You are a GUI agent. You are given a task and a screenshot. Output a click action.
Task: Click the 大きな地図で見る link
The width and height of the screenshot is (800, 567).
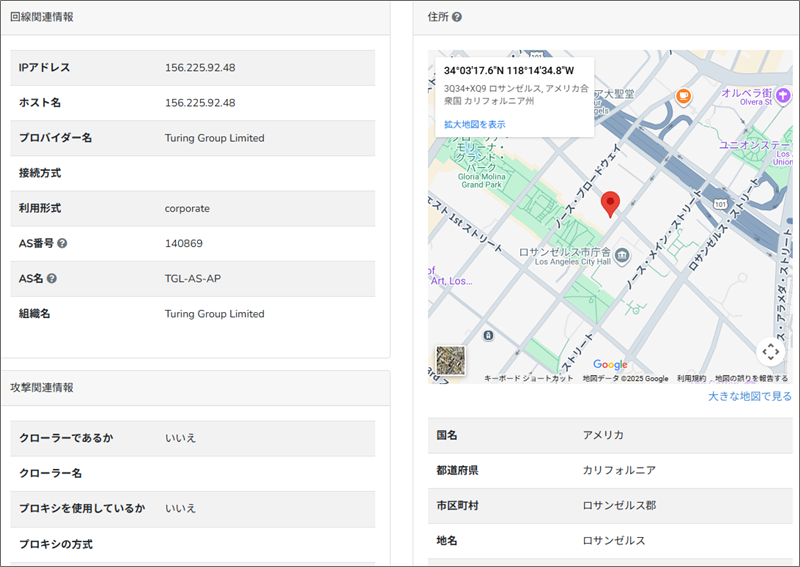pyautogui.click(x=749, y=397)
